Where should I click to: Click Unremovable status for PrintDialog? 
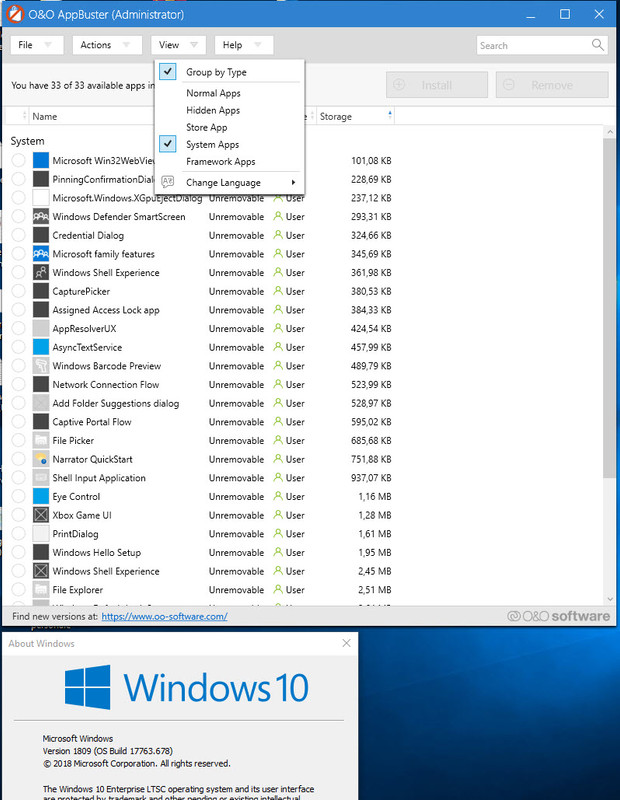coord(236,534)
